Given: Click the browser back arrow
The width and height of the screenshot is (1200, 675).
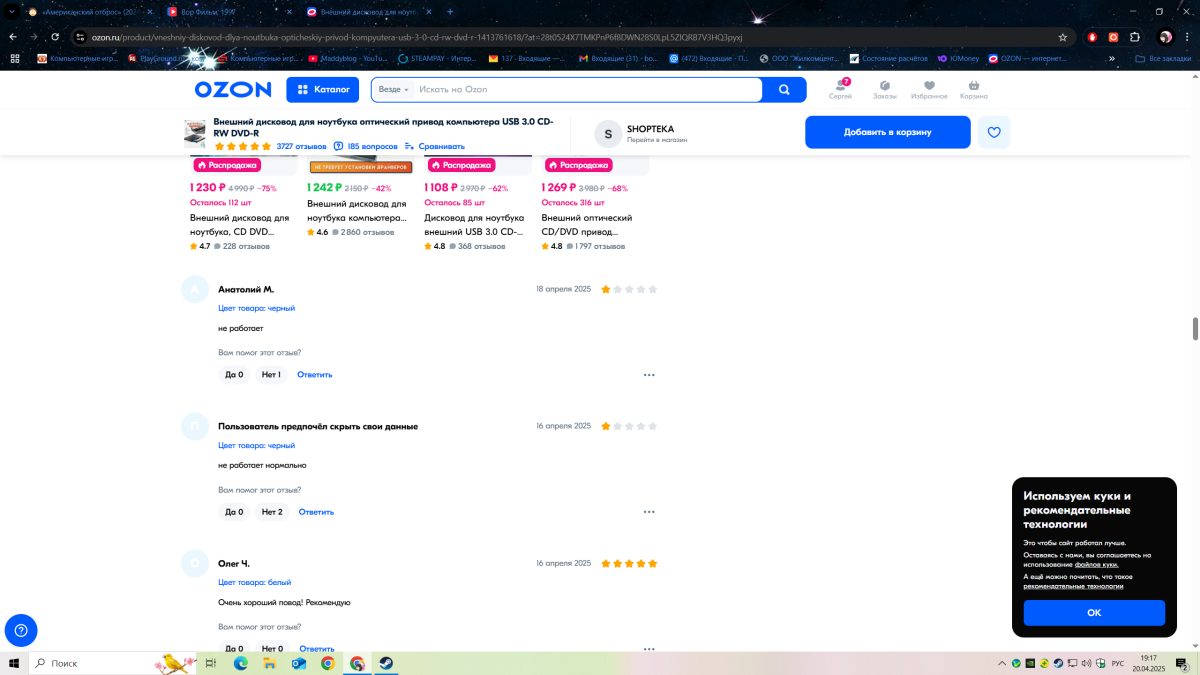Looking at the screenshot, I should (x=12, y=37).
